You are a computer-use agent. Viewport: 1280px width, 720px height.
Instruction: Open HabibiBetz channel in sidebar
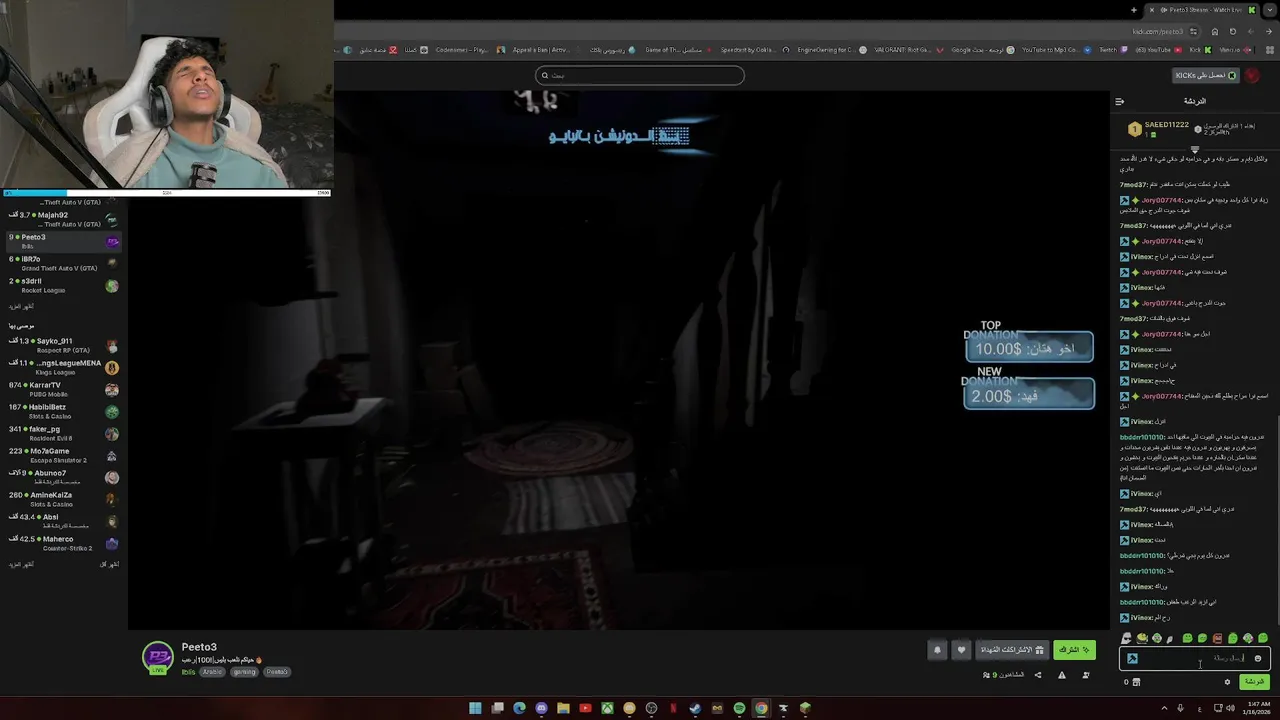pyautogui.click(x=64, y=411)
